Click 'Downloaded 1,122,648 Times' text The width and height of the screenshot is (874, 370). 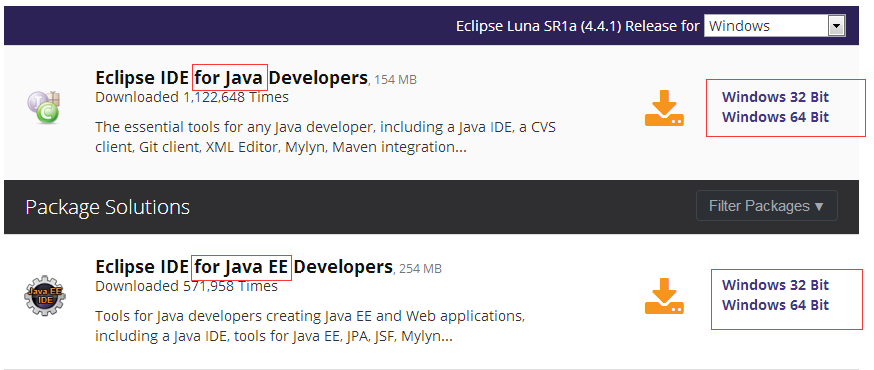click(x=192, y=98)
